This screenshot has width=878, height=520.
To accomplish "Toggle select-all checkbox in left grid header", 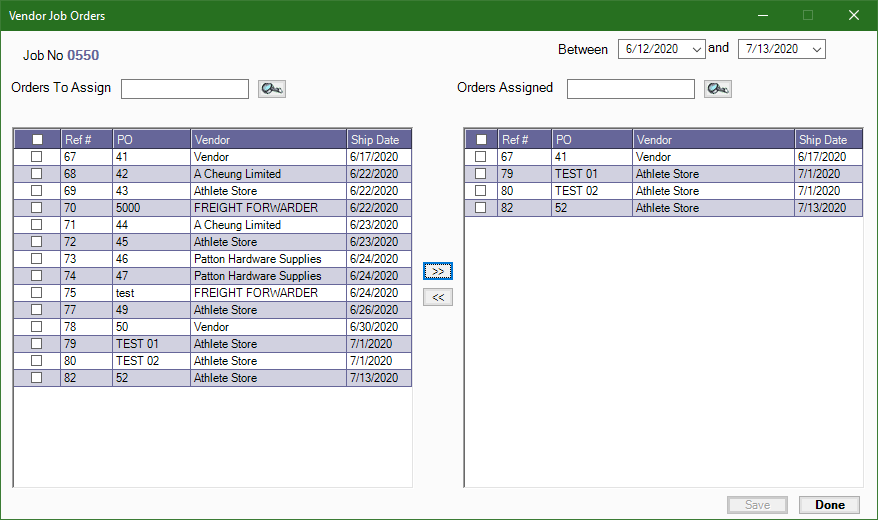I will coord(37,140).
